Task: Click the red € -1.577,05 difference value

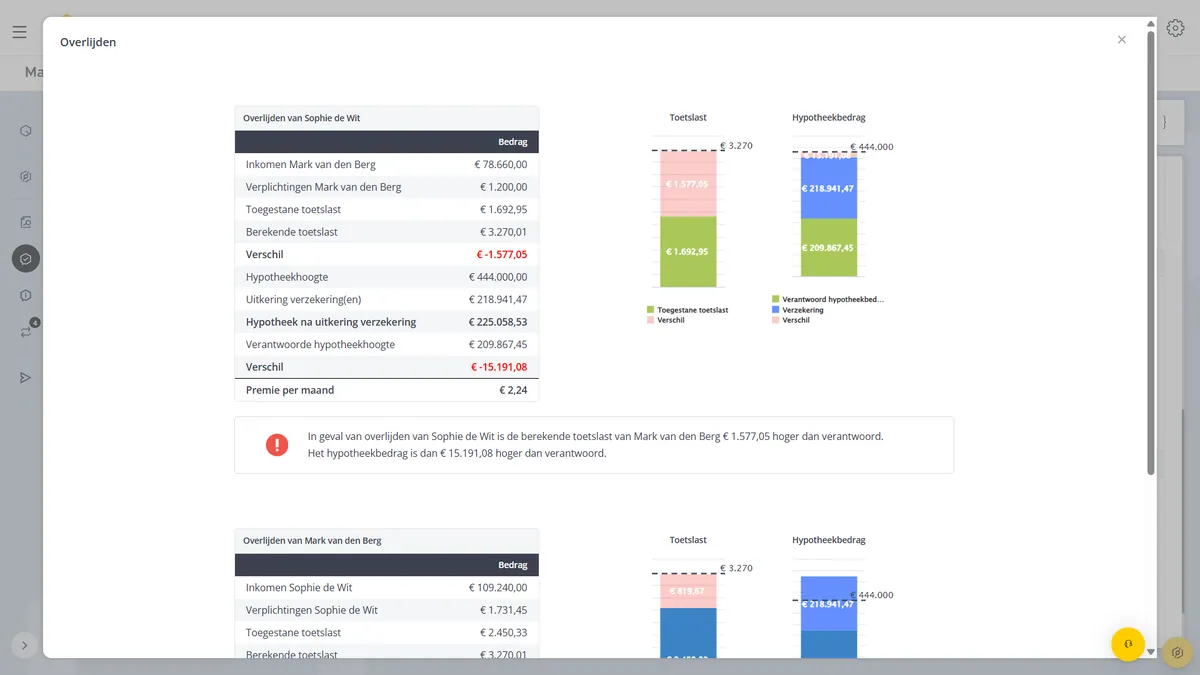Action: point(502,255)
